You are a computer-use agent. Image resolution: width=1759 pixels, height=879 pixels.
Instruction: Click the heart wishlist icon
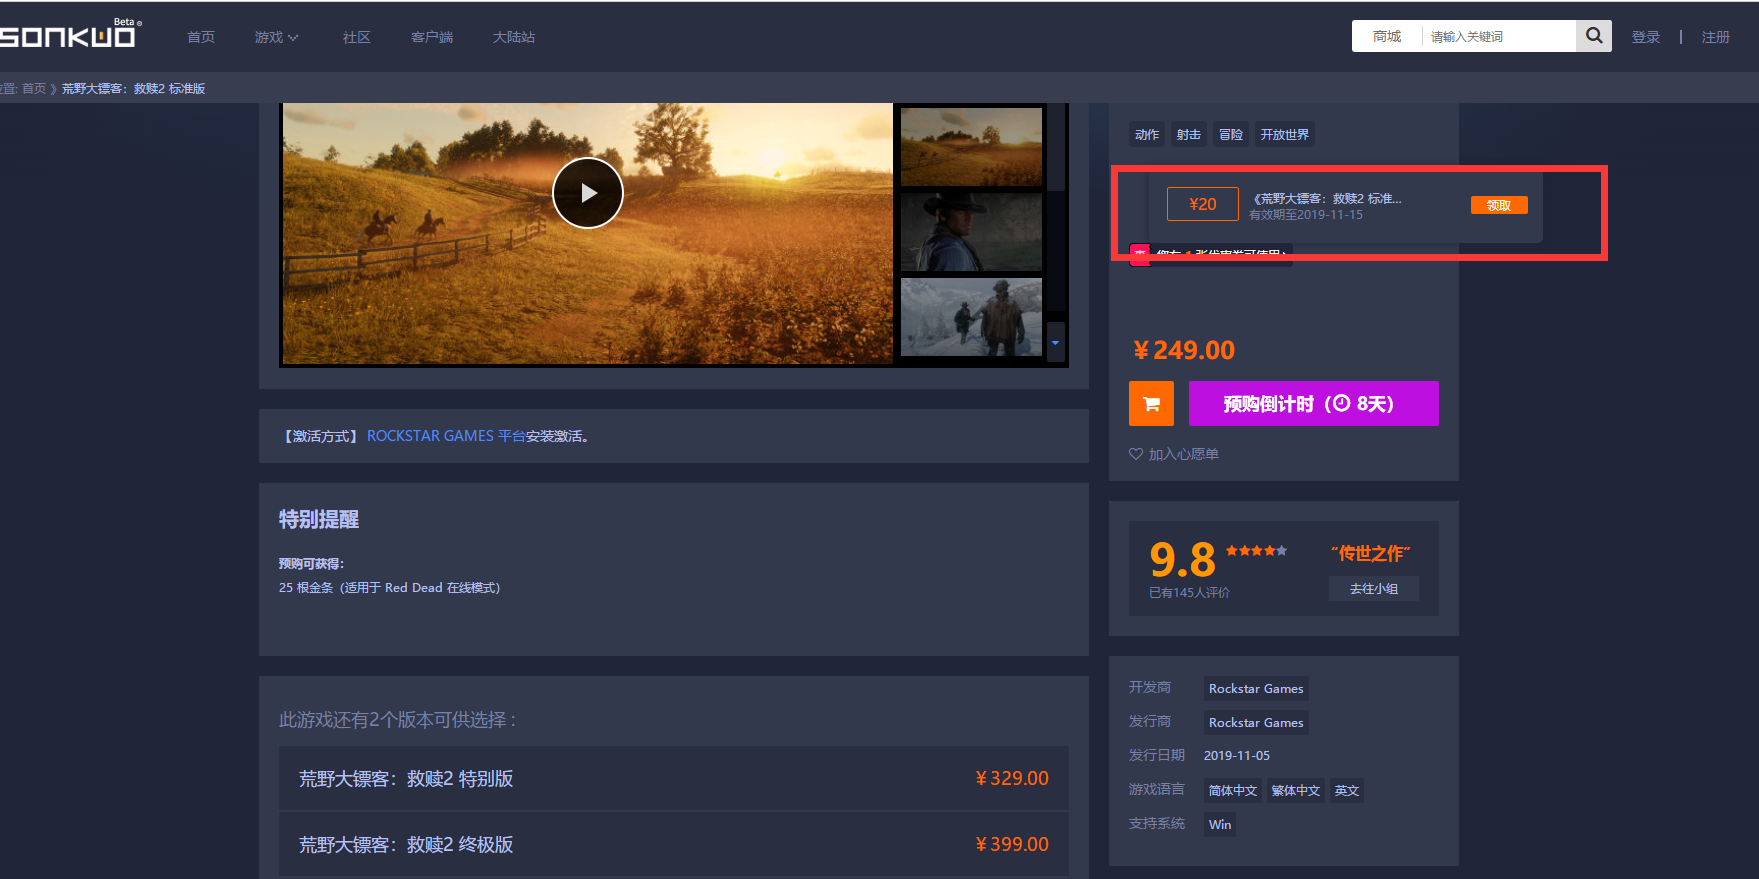(1136, 454)
